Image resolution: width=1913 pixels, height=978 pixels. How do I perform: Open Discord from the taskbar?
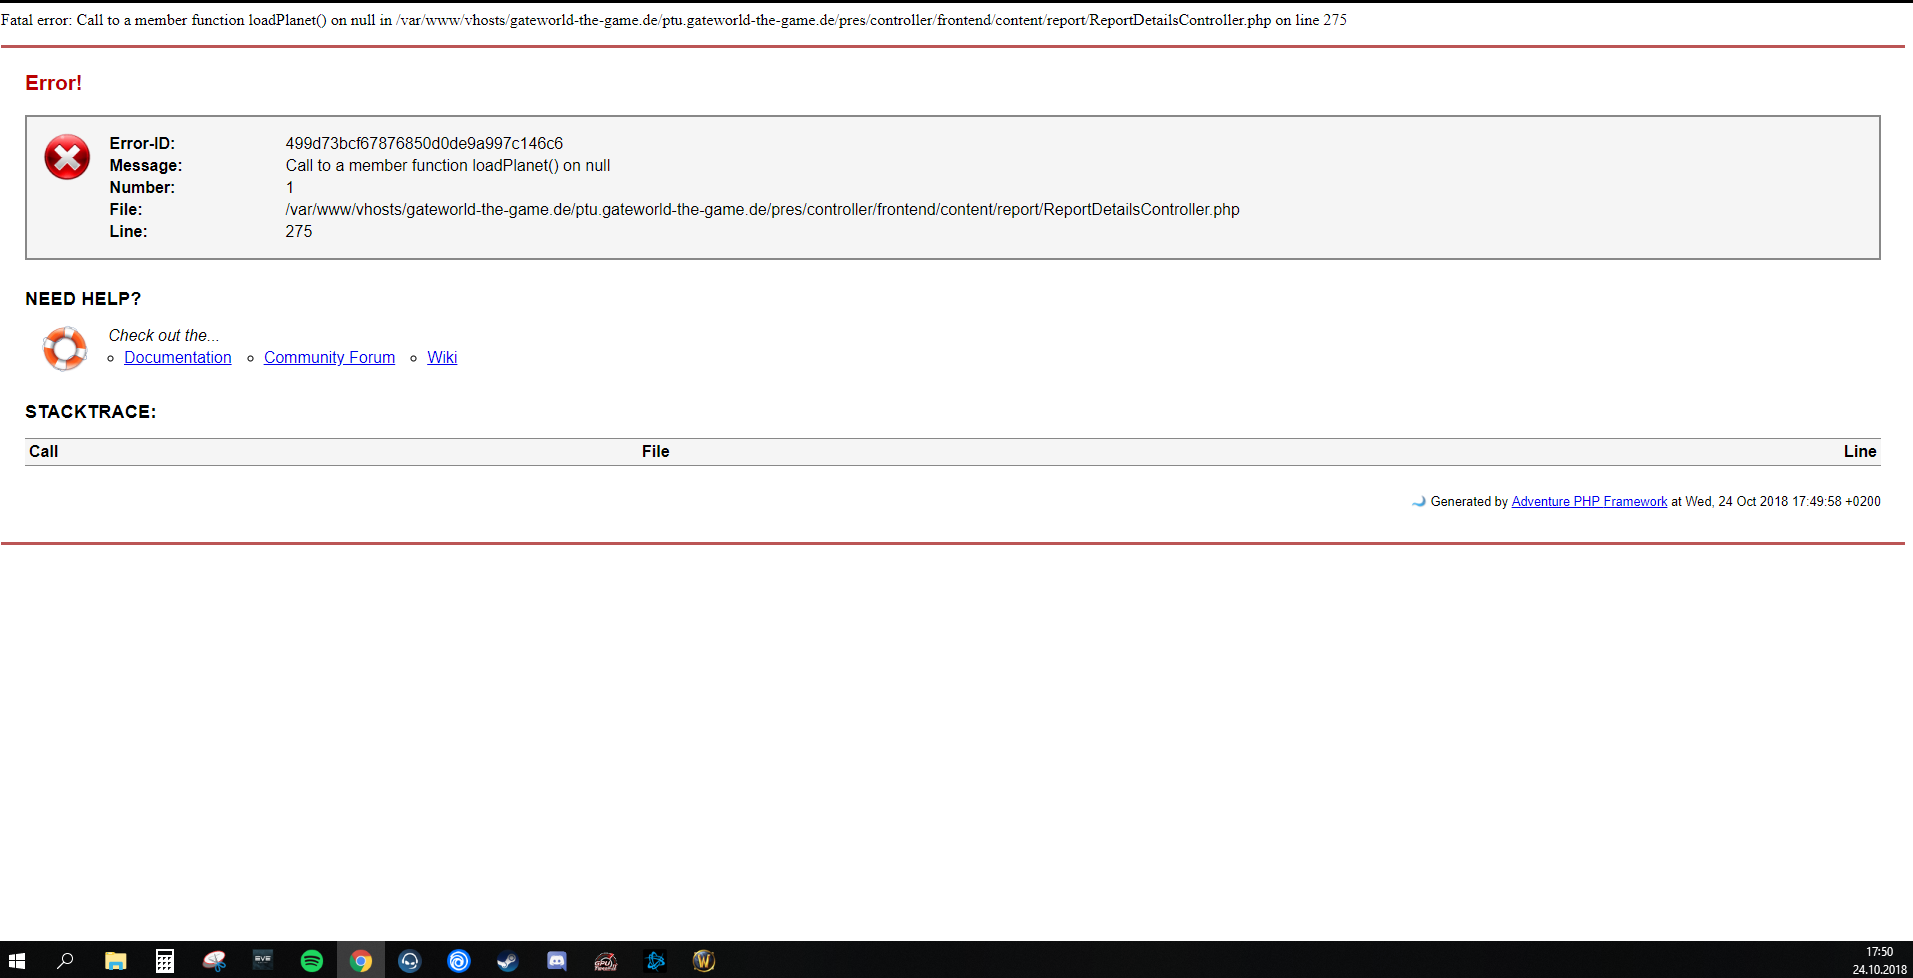[557, 961]
